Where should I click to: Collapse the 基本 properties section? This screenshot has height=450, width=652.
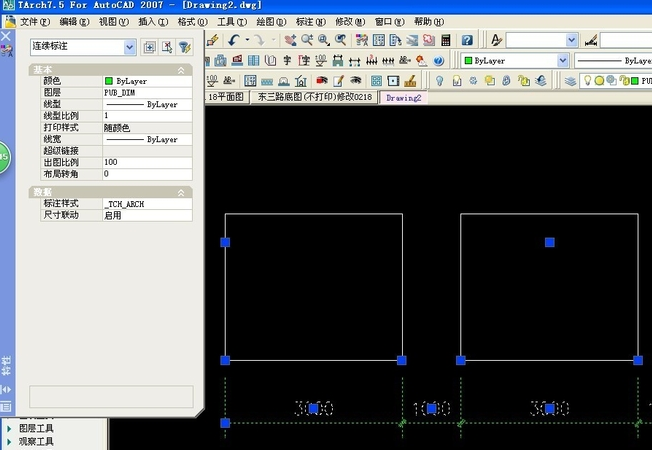coord(181,70)
